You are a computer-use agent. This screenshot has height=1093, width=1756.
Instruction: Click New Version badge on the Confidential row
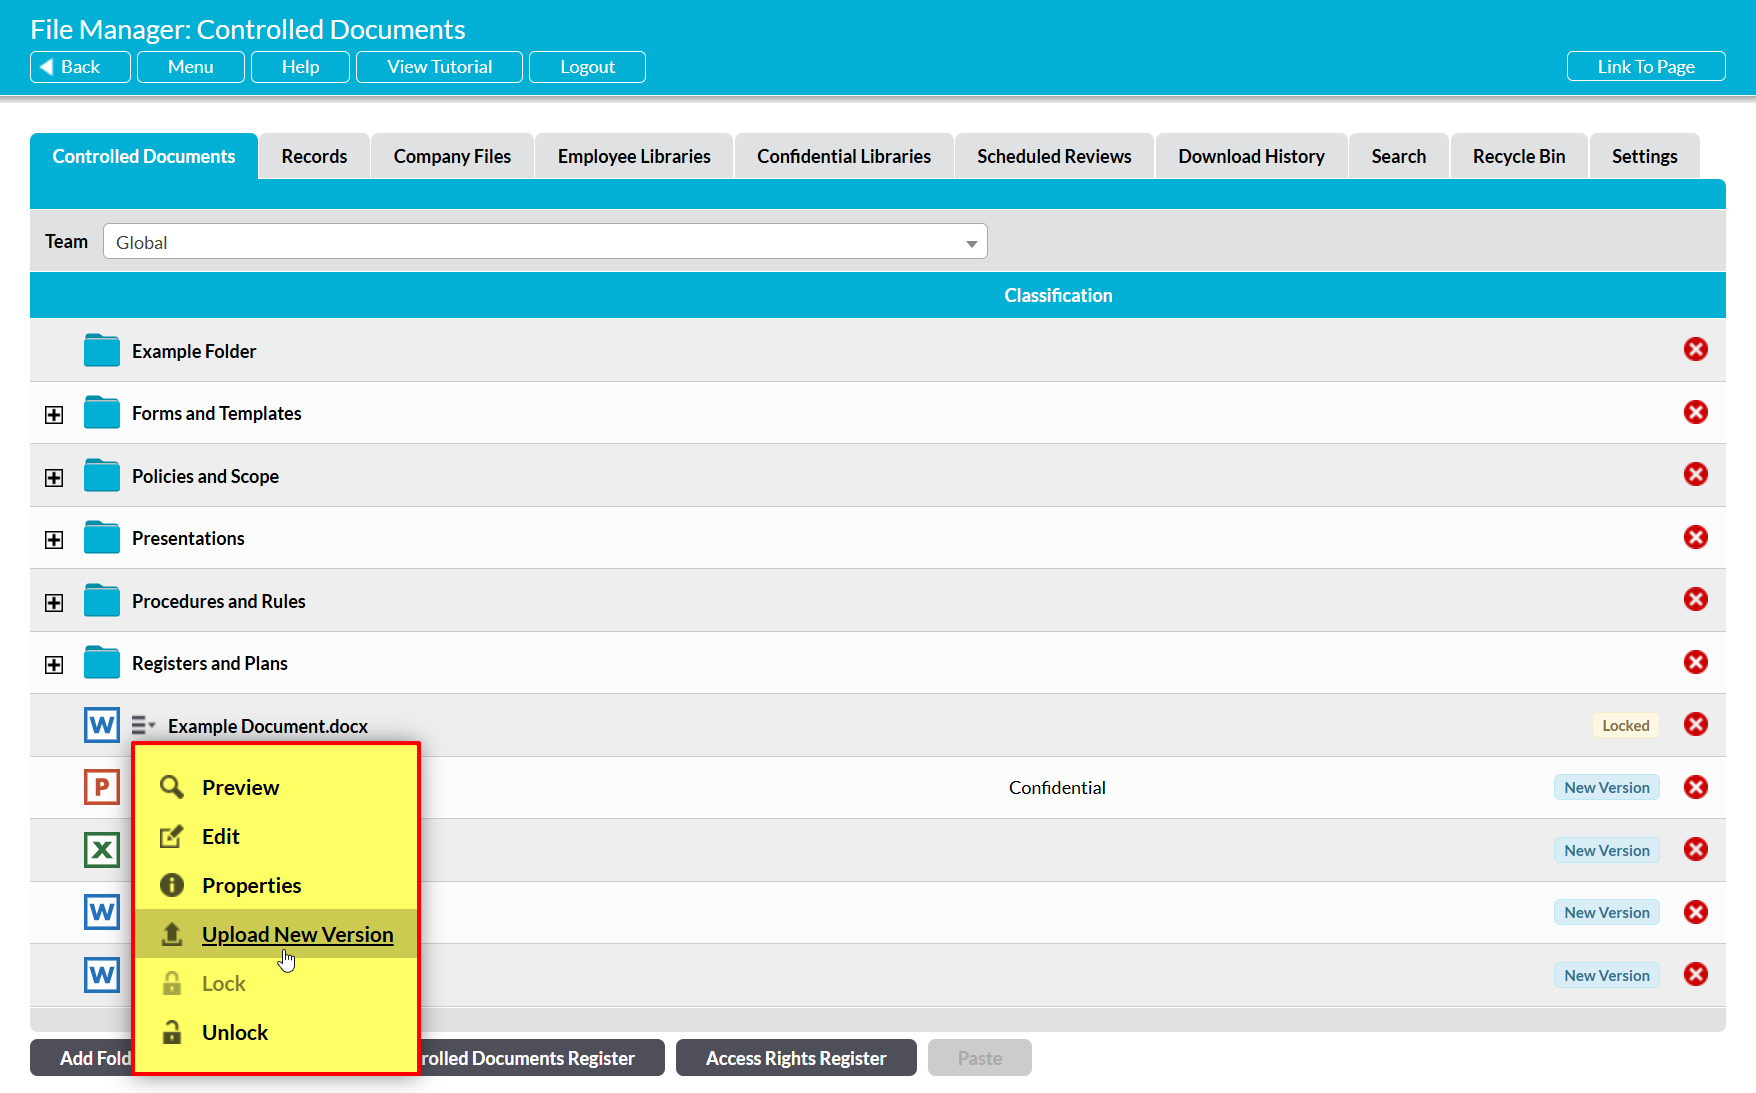tap(1606, 788)
